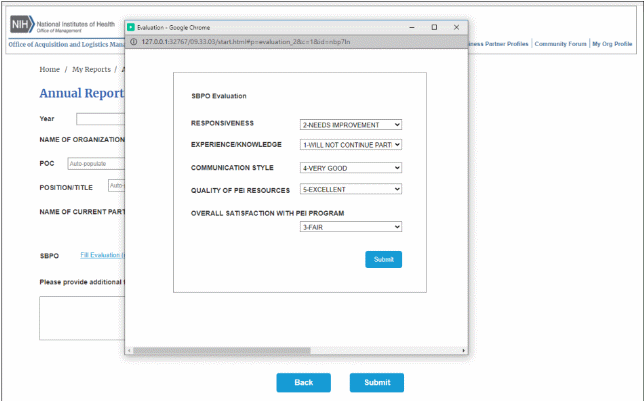Viewport: 644px width, 401px height.
Task: Open the Communication Style dropdown
Action: 350,168
